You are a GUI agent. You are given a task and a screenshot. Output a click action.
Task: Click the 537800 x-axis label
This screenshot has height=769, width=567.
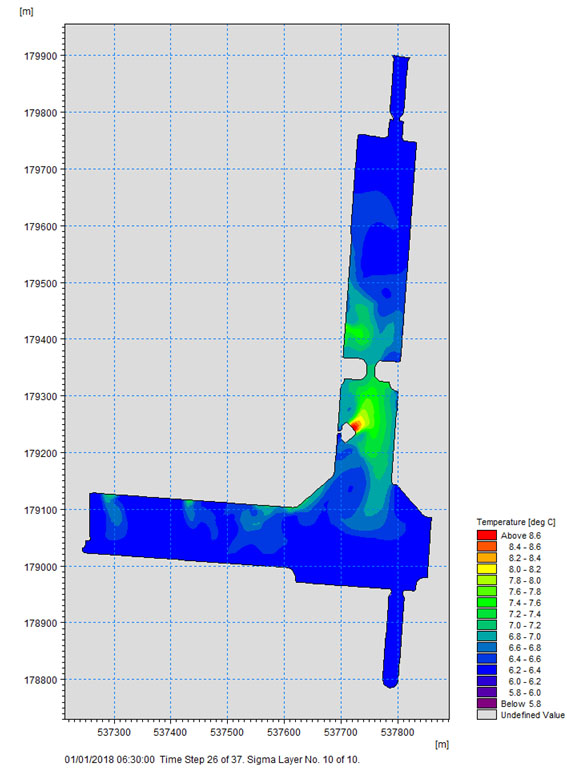398,732
